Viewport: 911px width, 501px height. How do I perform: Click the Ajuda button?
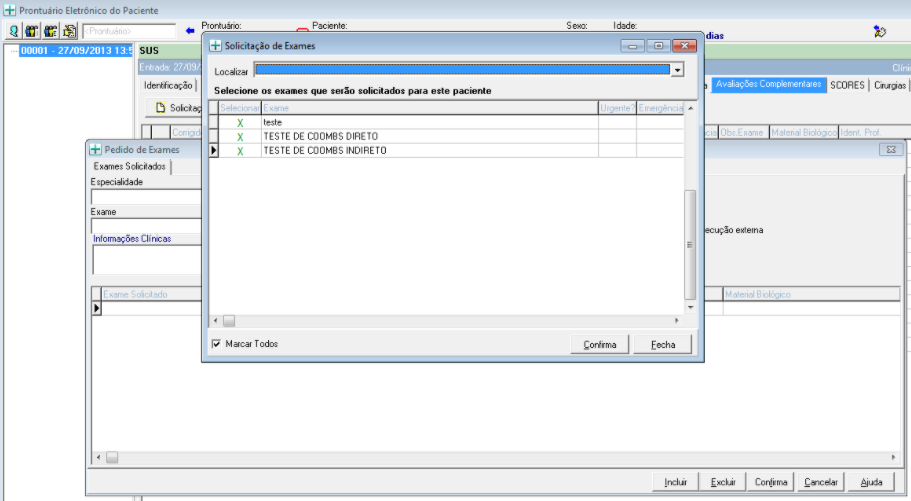pos(871,482)
